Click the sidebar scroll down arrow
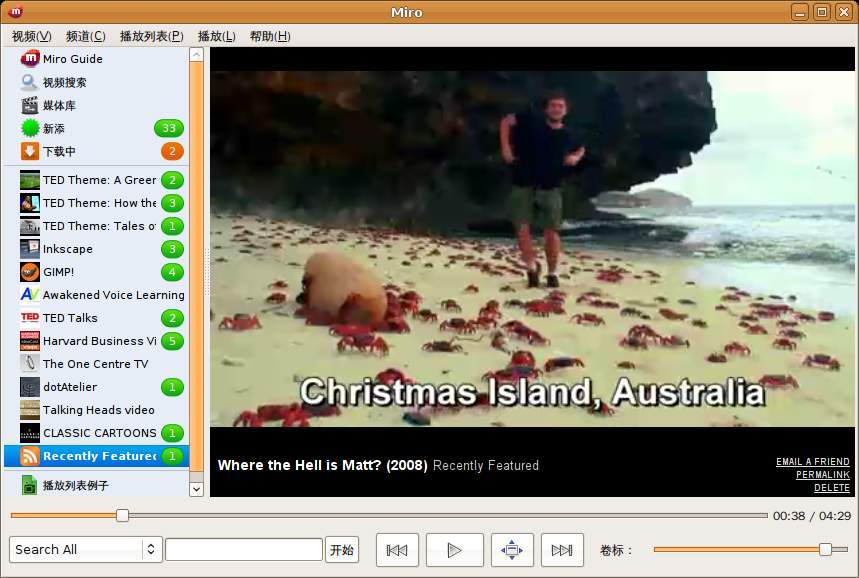 click(x=196, y=489)
